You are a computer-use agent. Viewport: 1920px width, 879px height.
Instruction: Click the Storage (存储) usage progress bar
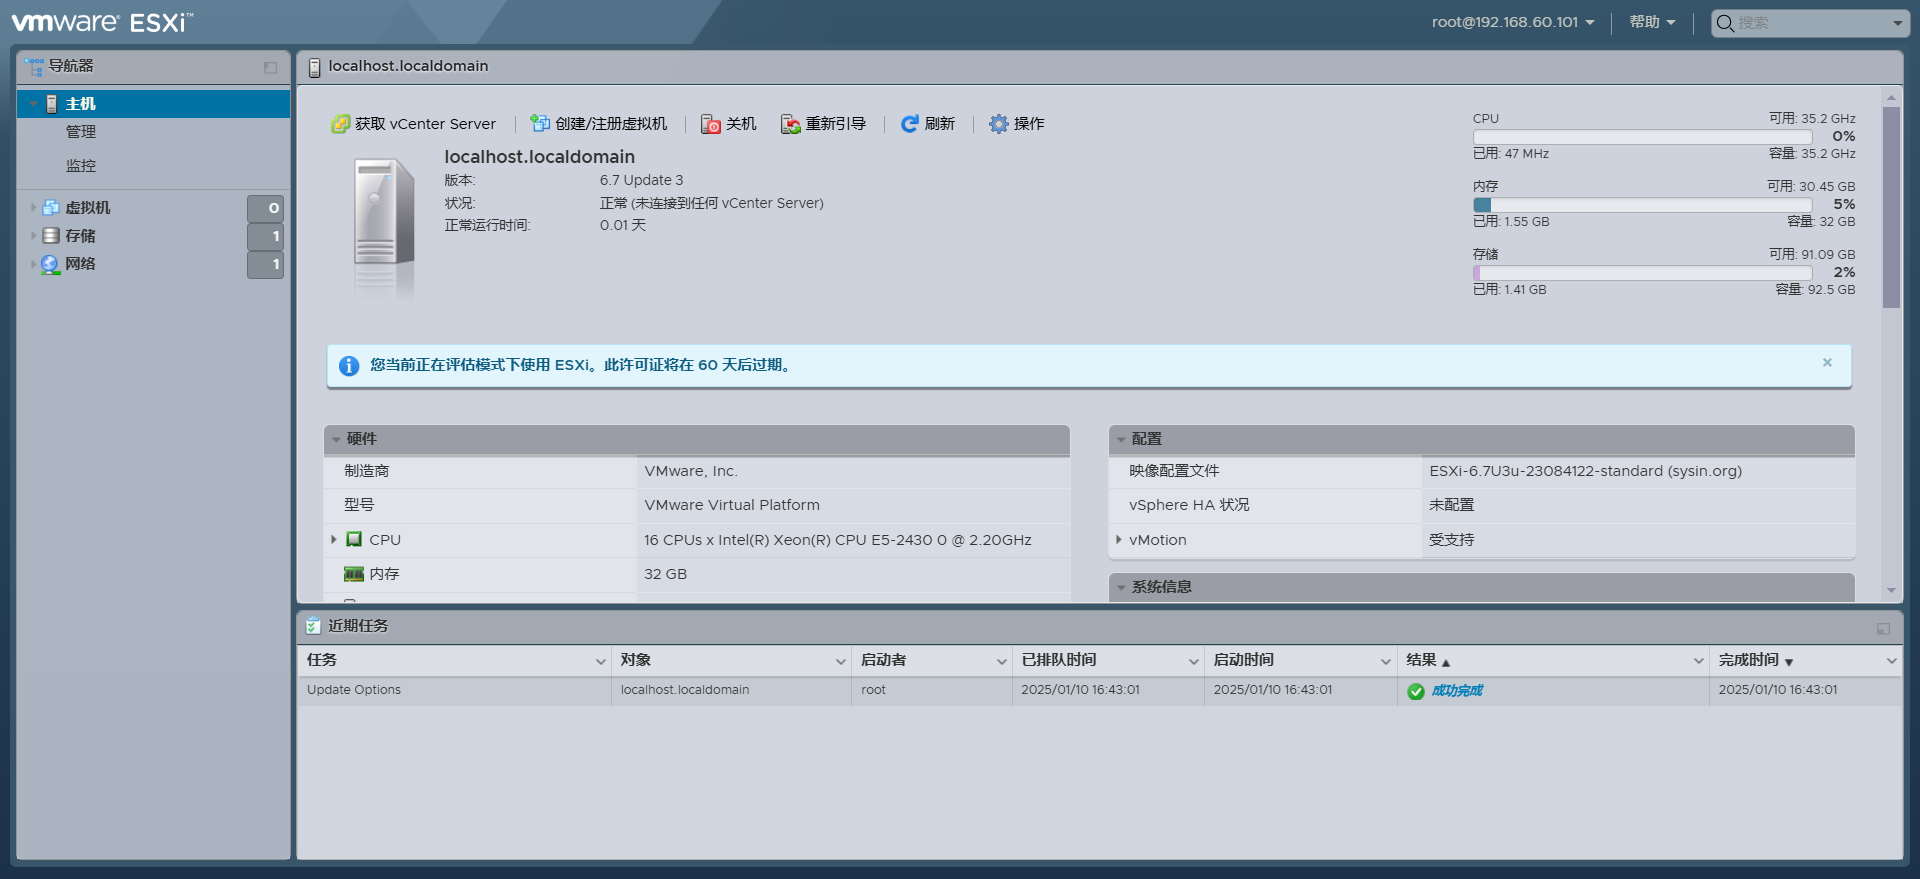(x=1642, y=273)
